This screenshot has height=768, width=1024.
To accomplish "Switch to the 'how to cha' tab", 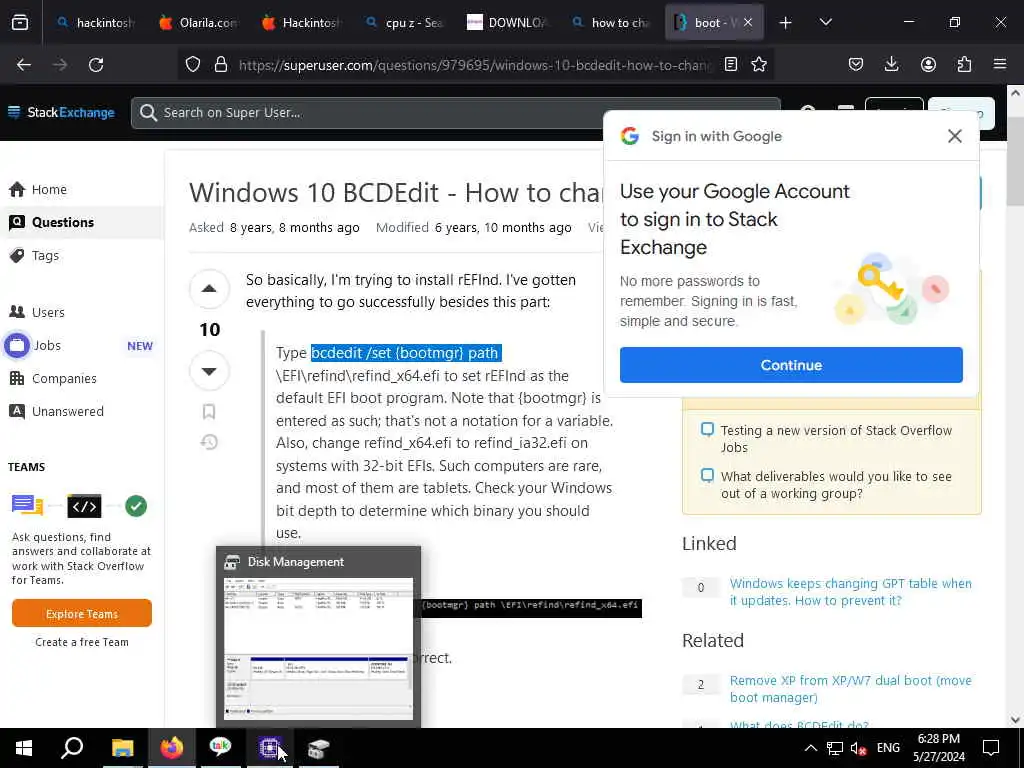I will pos(609,23).
